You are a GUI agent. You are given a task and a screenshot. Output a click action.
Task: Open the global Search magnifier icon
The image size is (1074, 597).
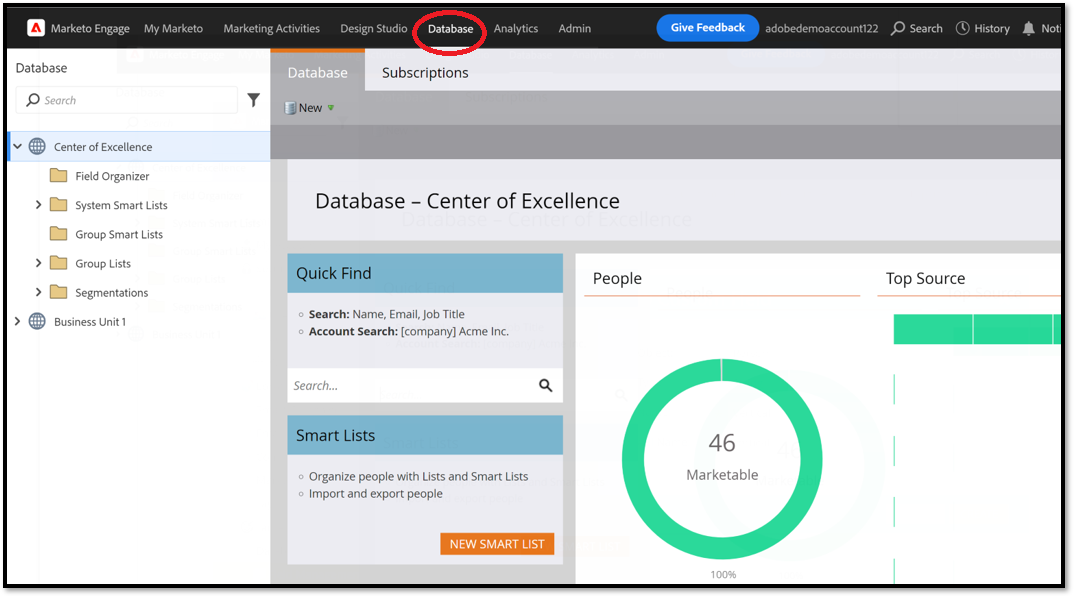tap(897, 28)
